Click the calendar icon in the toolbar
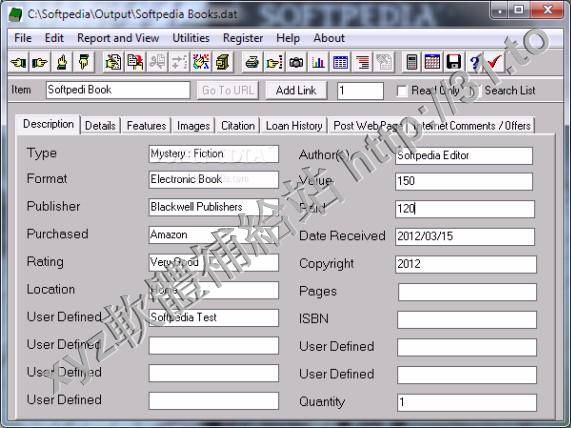Screen dimensions: 571x428 (x=432, y=62)
